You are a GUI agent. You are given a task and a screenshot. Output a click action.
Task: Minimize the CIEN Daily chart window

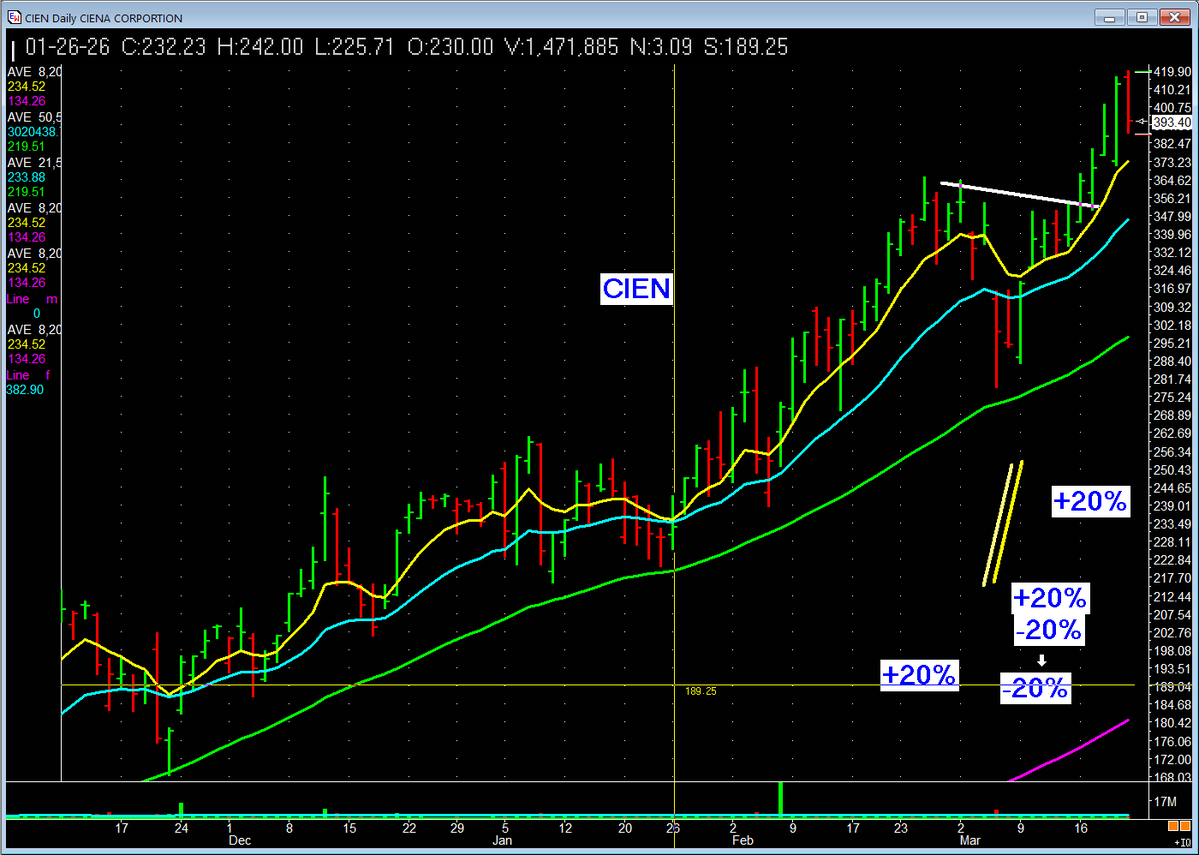pyautogui.click(x=1111, y=17)
